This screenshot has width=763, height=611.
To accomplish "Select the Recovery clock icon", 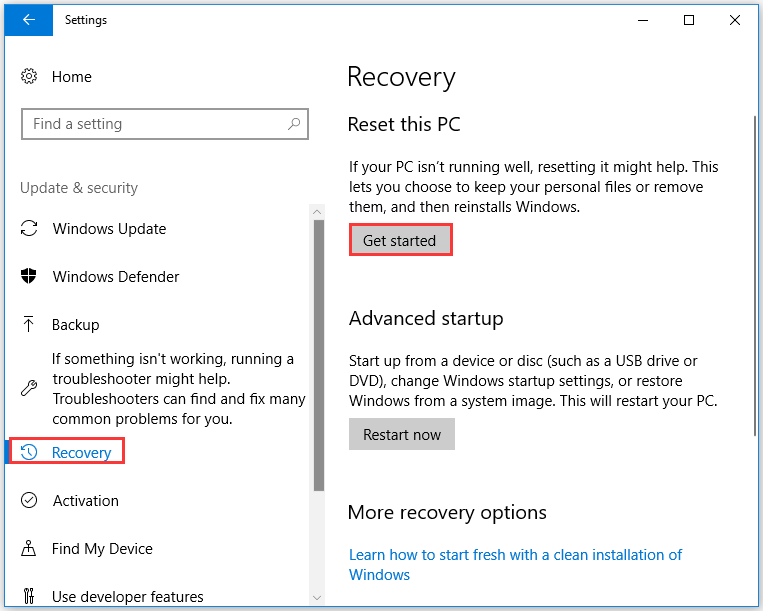I will [29, 452].
